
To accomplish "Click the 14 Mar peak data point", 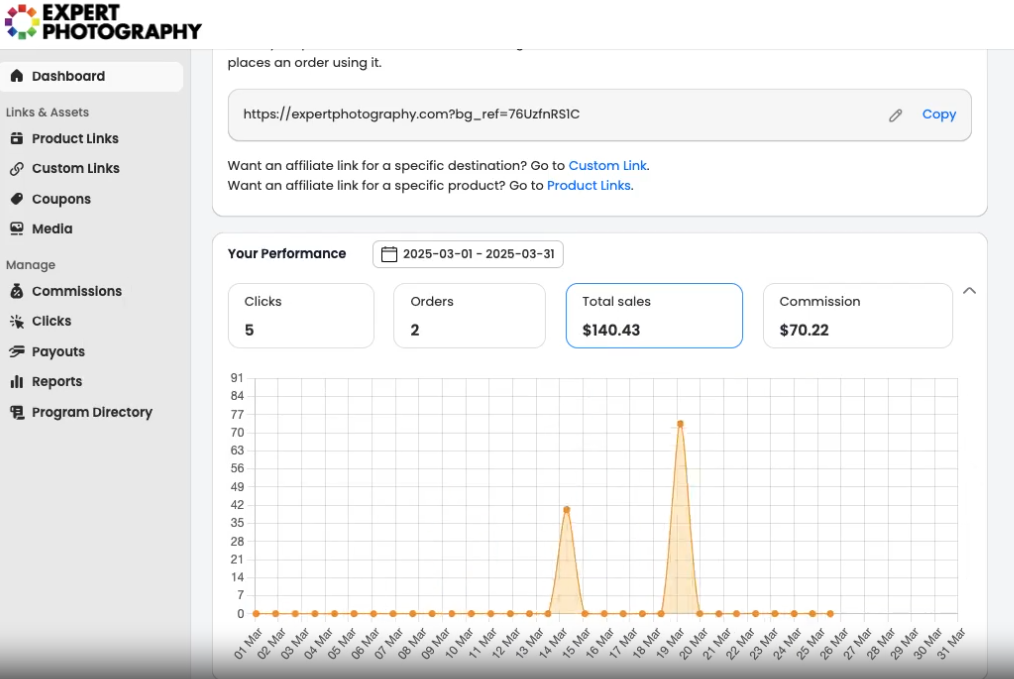I will pos(566,510).
